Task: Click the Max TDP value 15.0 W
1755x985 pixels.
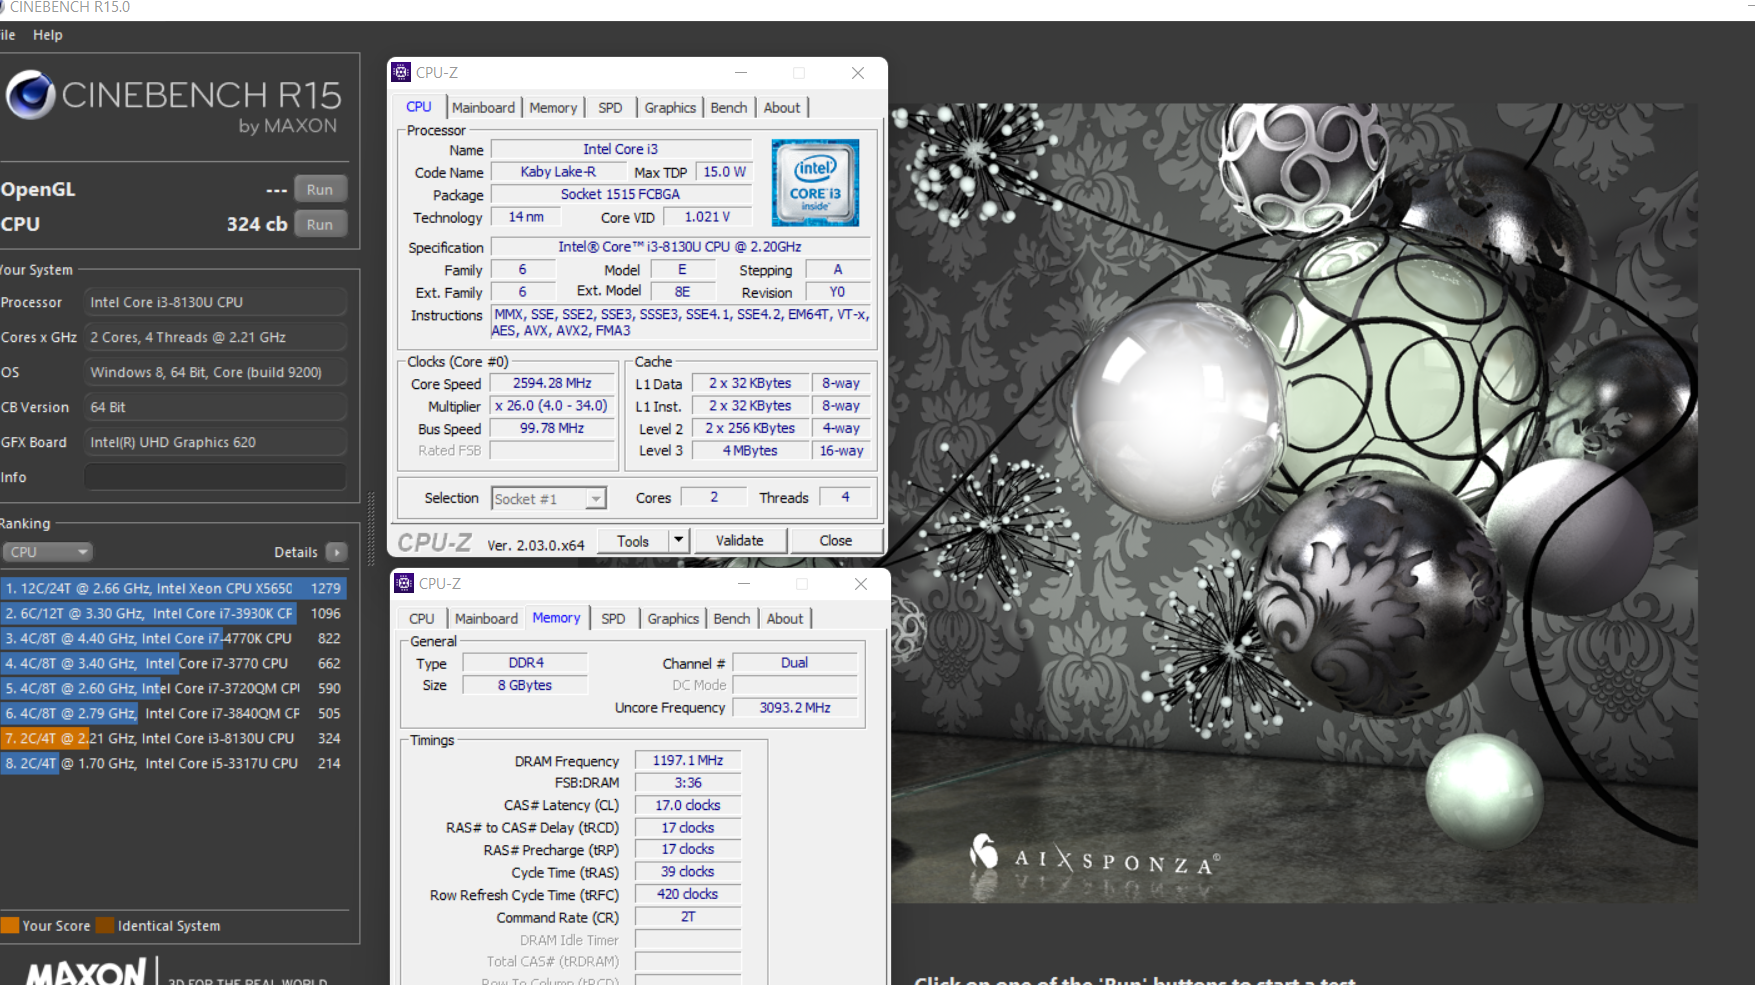Action: pyautogui.click(x=725, y=172)
